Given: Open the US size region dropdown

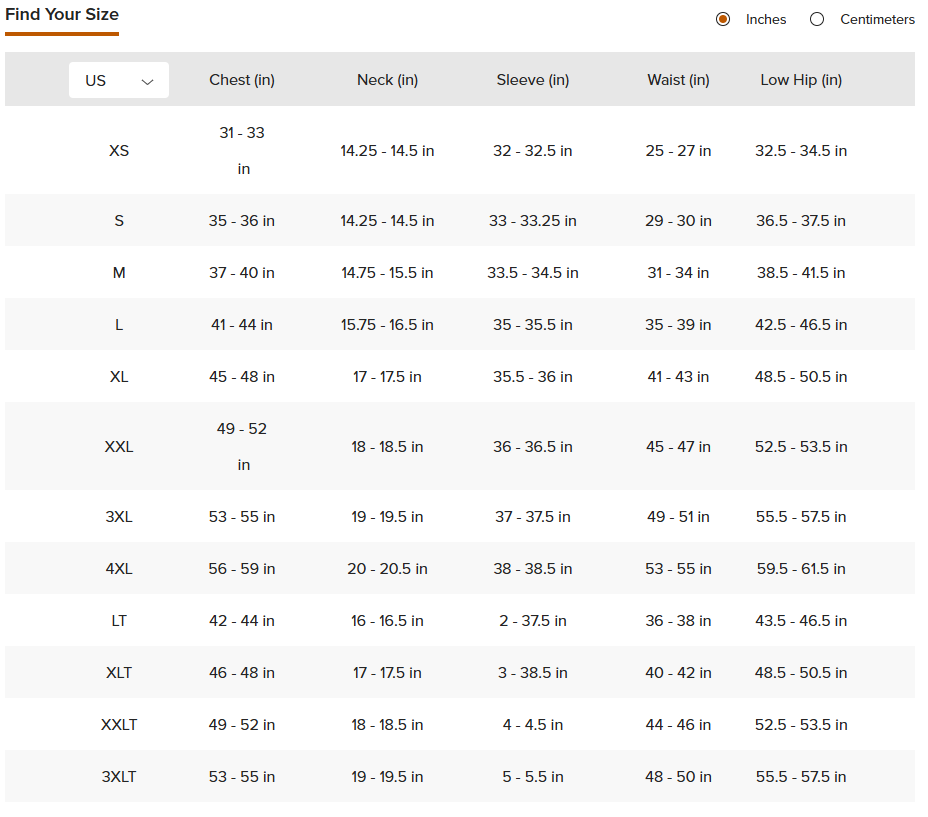Looking at the screenshot, I should click(119, 80).
